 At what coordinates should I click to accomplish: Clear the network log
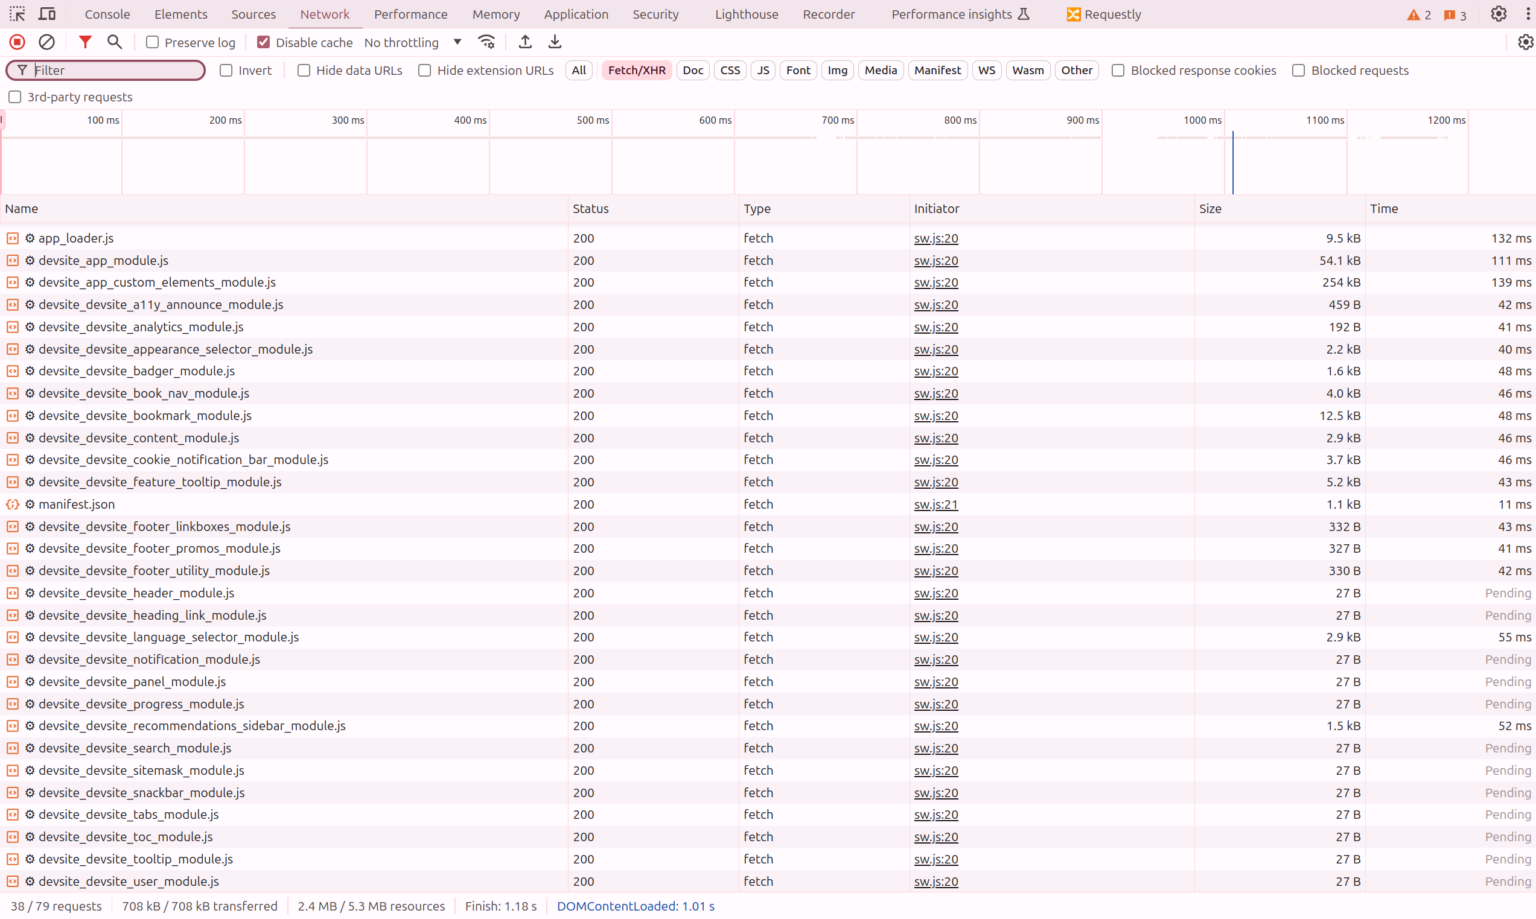click(x=46, y=41)
